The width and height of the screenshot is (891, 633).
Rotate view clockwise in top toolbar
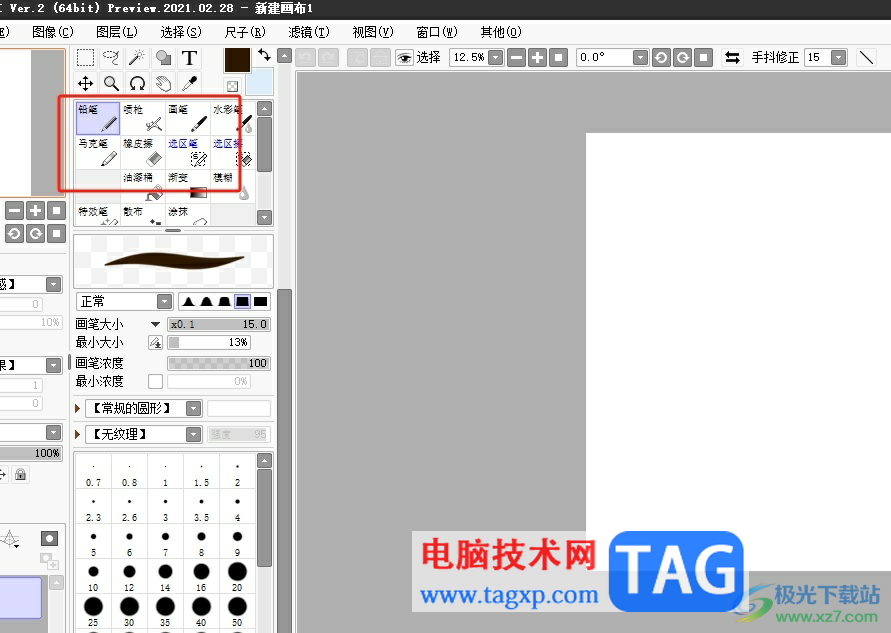click(682, 57)
